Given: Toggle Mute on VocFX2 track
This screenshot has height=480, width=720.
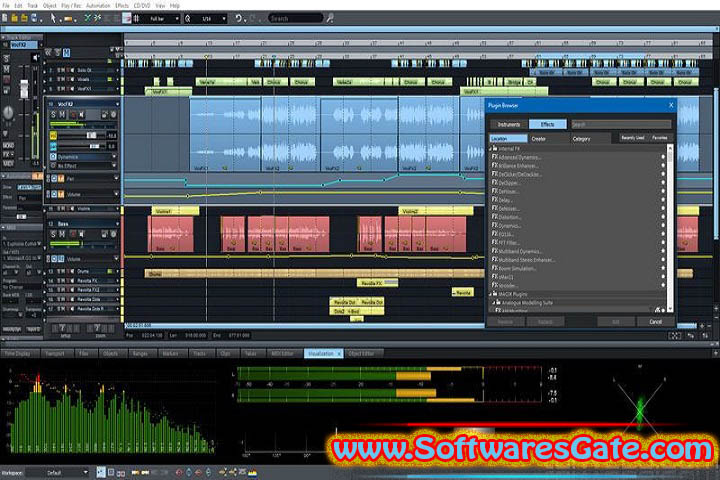Looking at the screenshot, I should coord(62,114).
